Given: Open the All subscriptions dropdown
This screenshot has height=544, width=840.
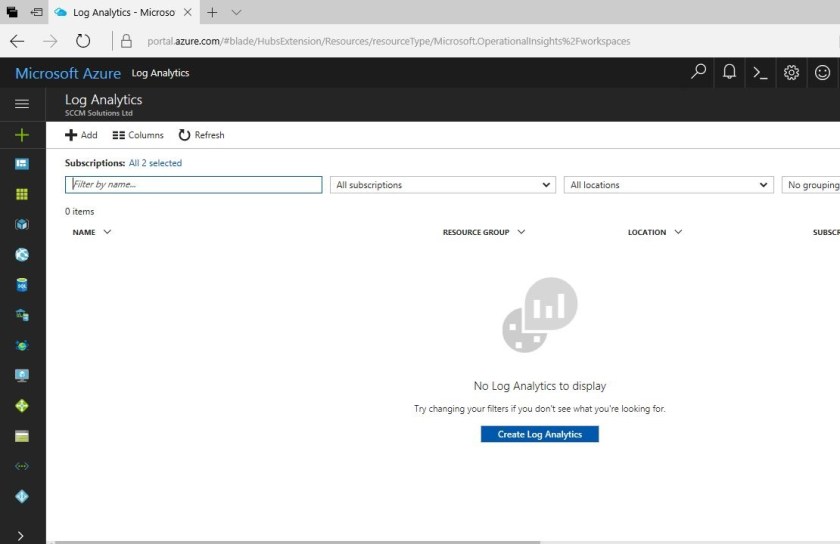Looking at the screenshot, I should [443, 185].
